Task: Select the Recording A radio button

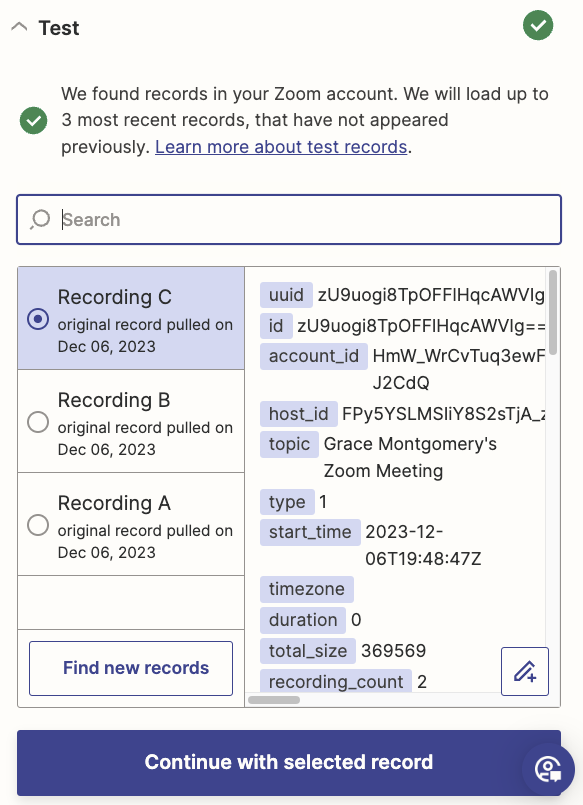Action: (x=38, y=525)
